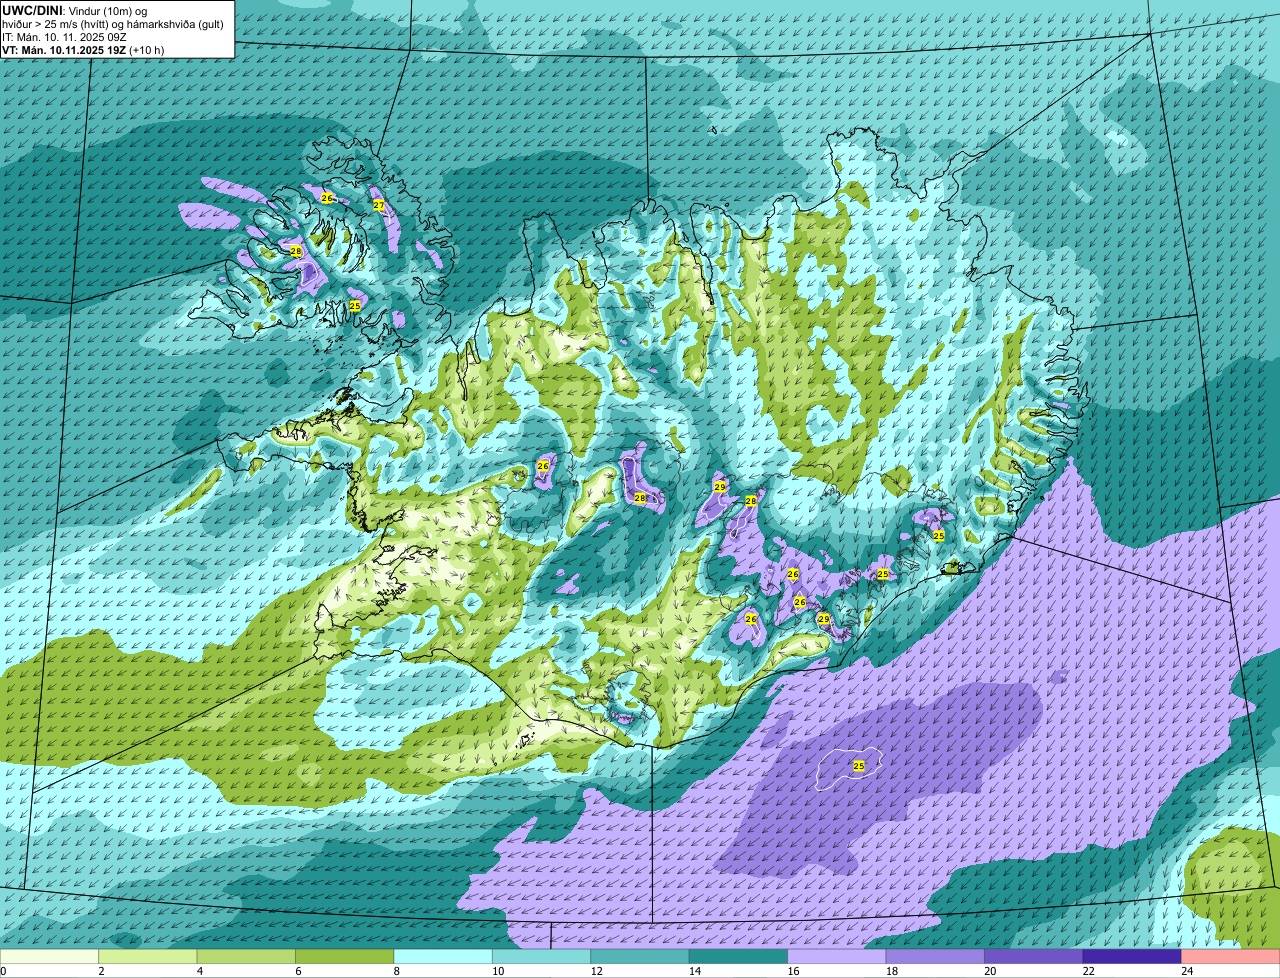
Task: Pick the violet 20–22 m/s legend swatch
Action: (1034, 956)
